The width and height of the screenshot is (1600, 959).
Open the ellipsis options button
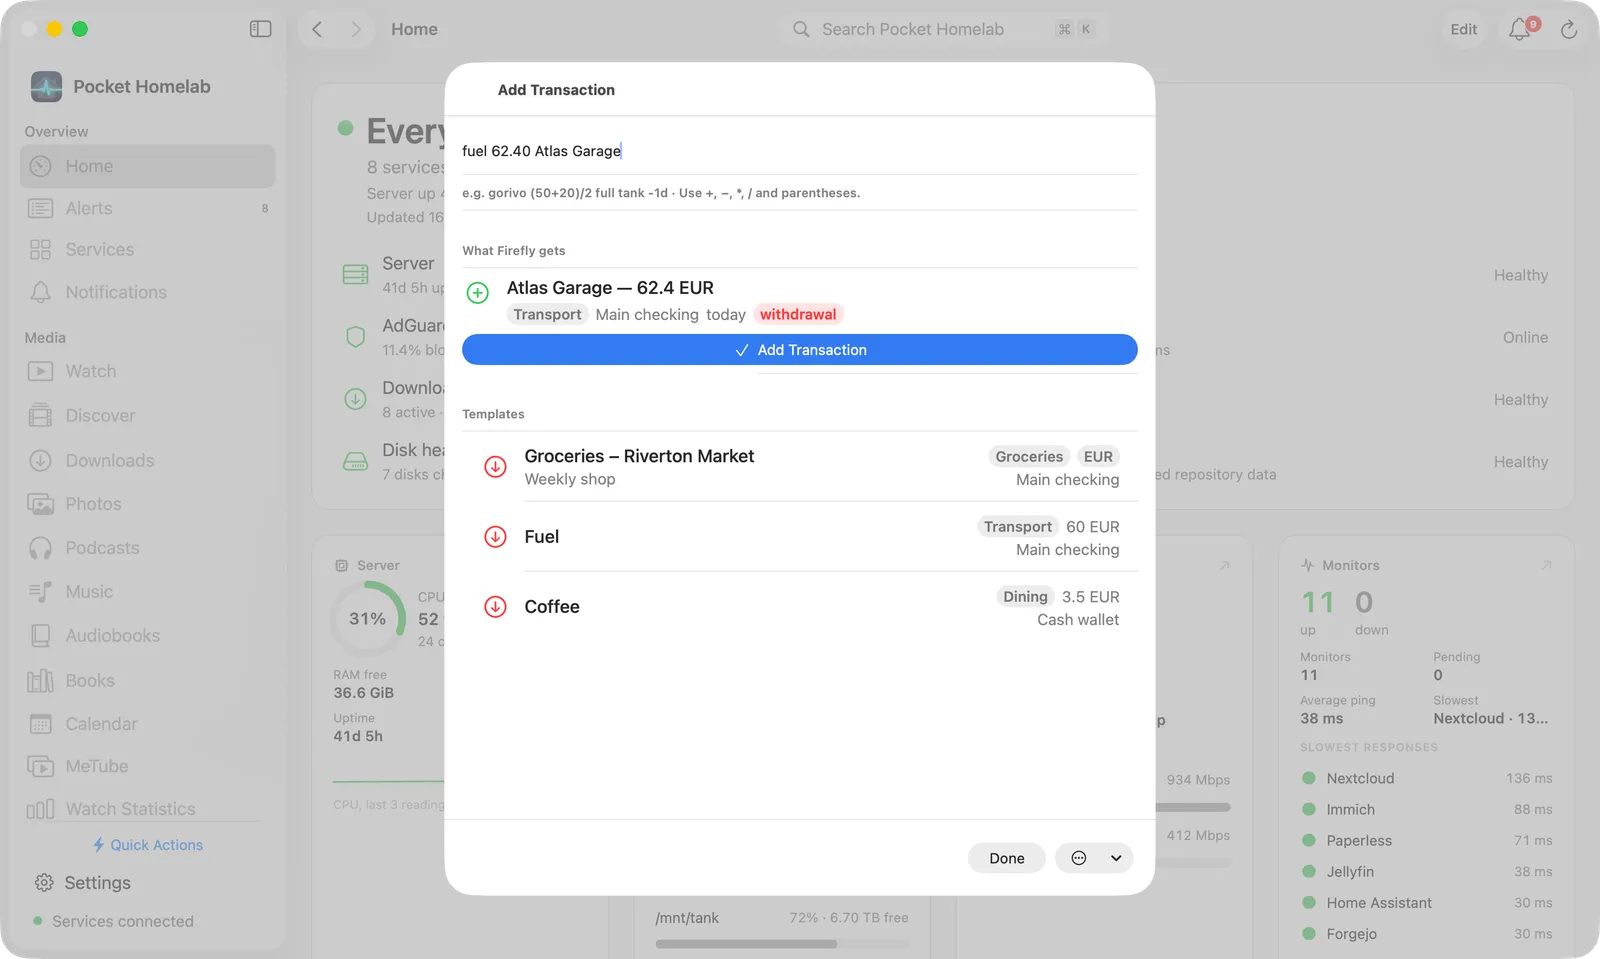point(1079,858)
